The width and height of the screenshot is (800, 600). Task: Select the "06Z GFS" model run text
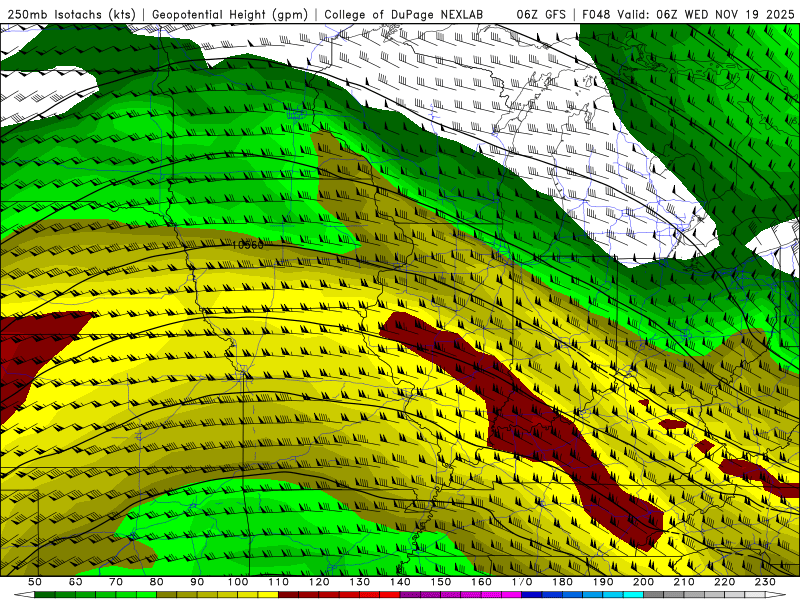click(541, 15)
